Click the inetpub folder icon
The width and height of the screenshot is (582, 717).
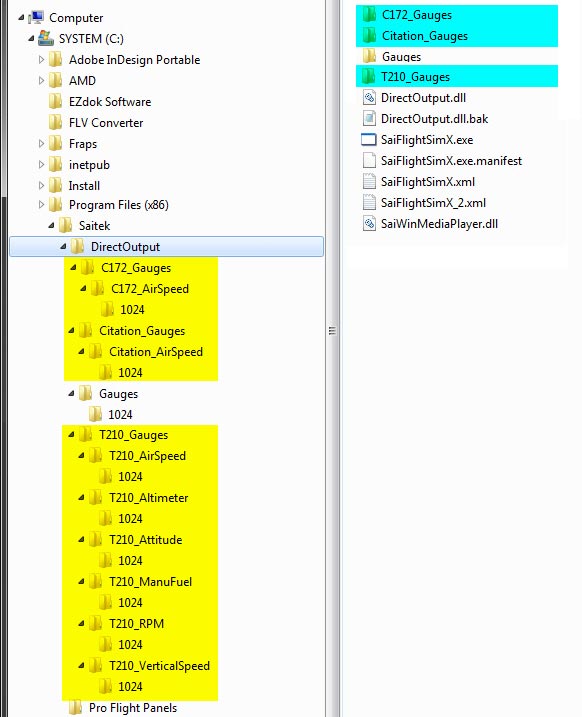pos(55,165)
